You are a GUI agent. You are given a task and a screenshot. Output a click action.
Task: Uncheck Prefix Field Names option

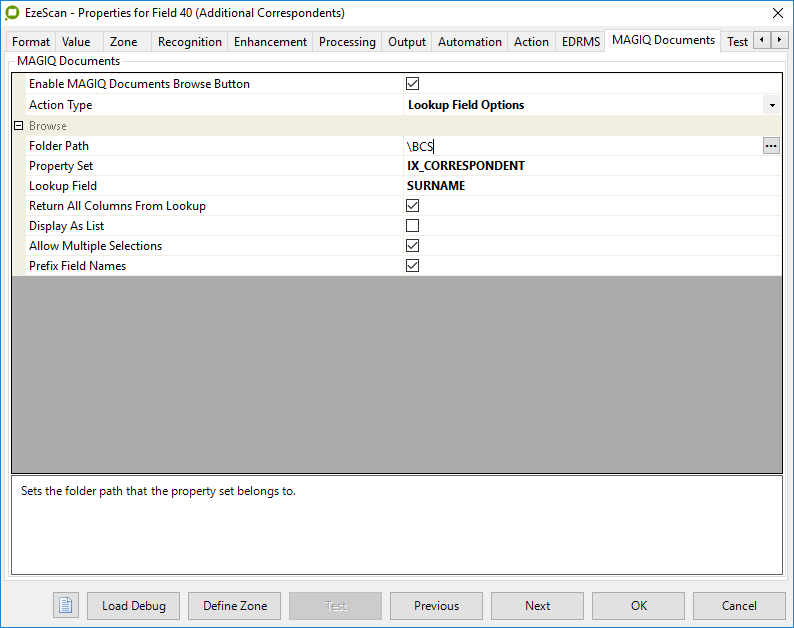pyautogui.click(x=412, y=266)
